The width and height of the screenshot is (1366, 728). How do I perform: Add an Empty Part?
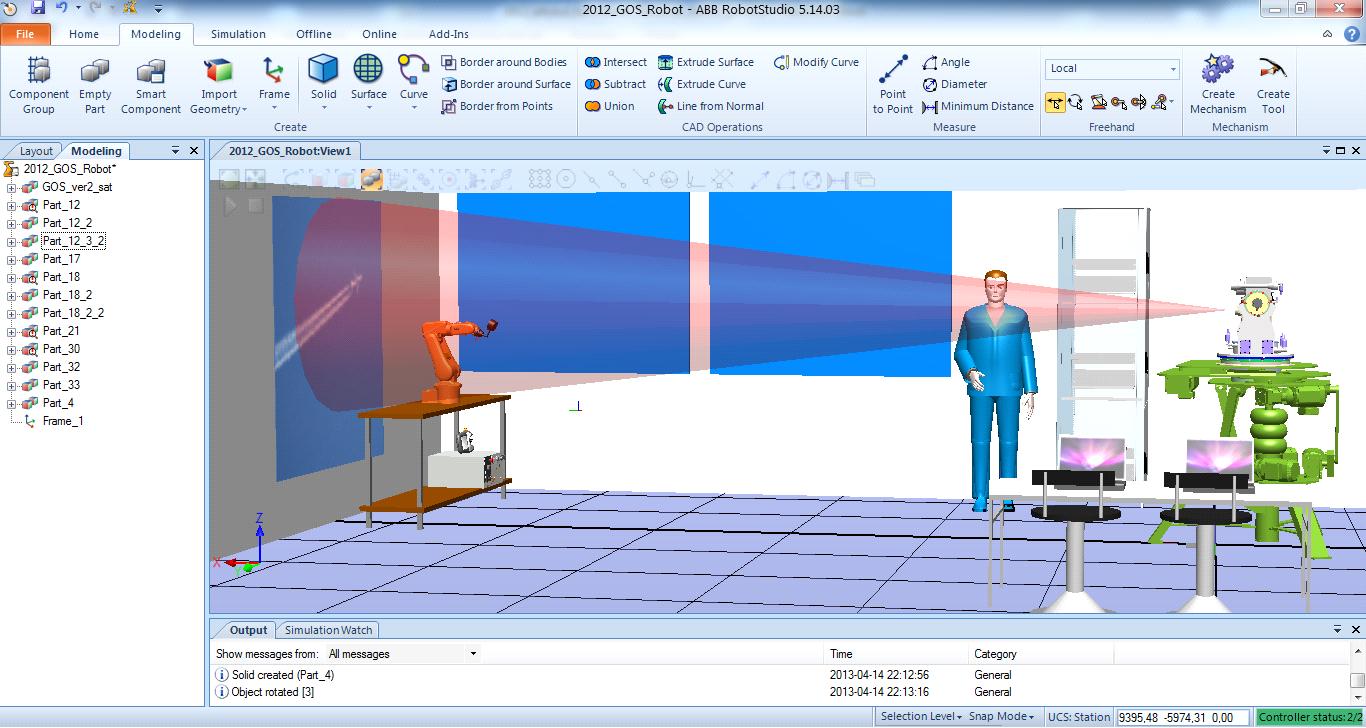pos(95,85)
